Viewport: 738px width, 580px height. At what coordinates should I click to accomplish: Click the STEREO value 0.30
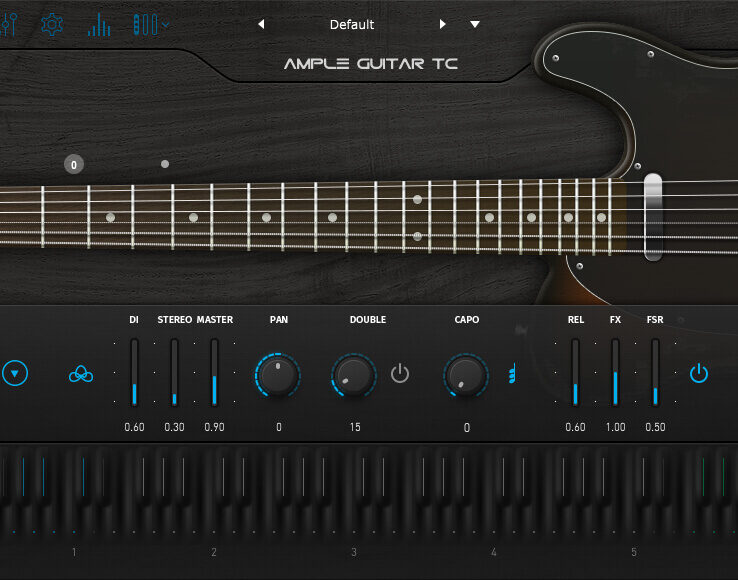[x=174, y=427]
